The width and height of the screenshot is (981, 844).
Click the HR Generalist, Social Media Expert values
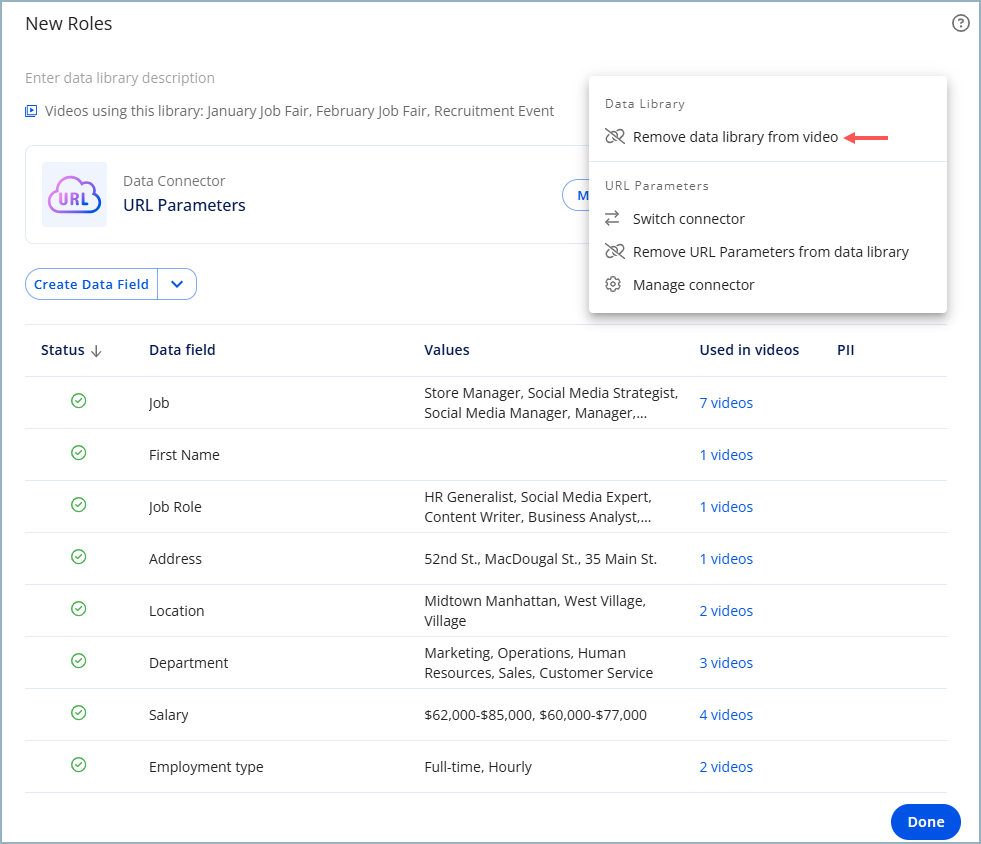[x=538, y=507]
